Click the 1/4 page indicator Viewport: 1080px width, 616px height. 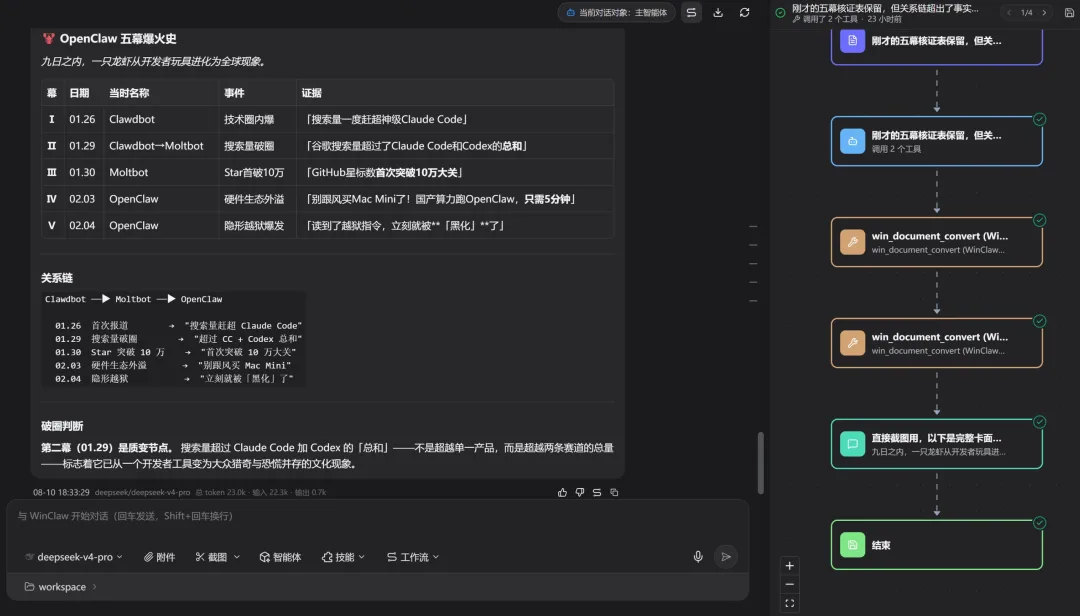1026,12
